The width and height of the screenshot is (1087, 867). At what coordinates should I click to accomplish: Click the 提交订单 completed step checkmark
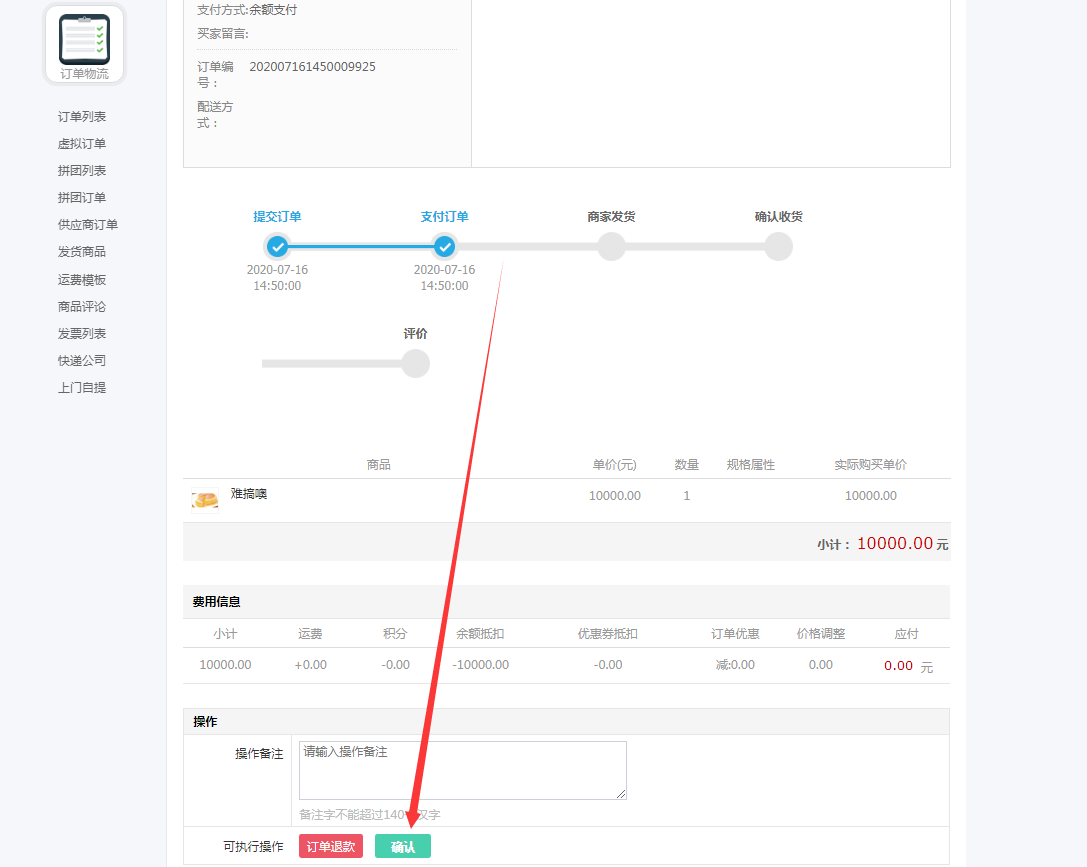[278, 246]
